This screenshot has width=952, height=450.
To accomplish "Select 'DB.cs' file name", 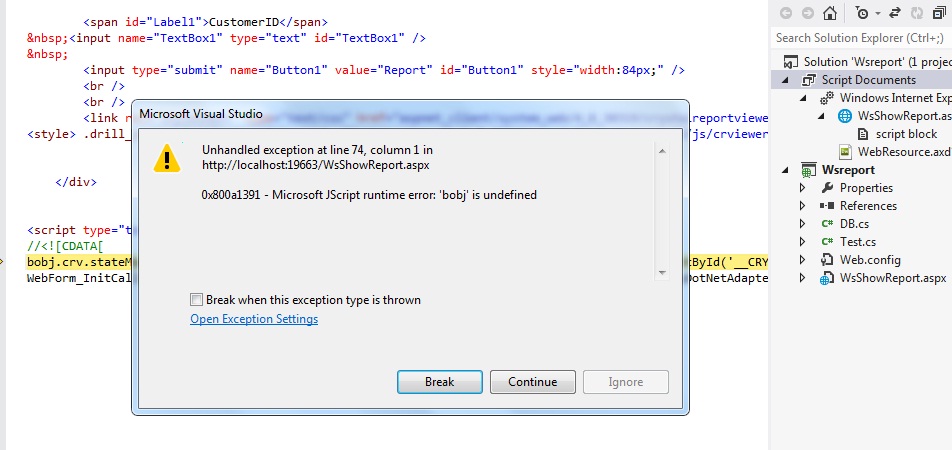I will (x=854, y=223).
